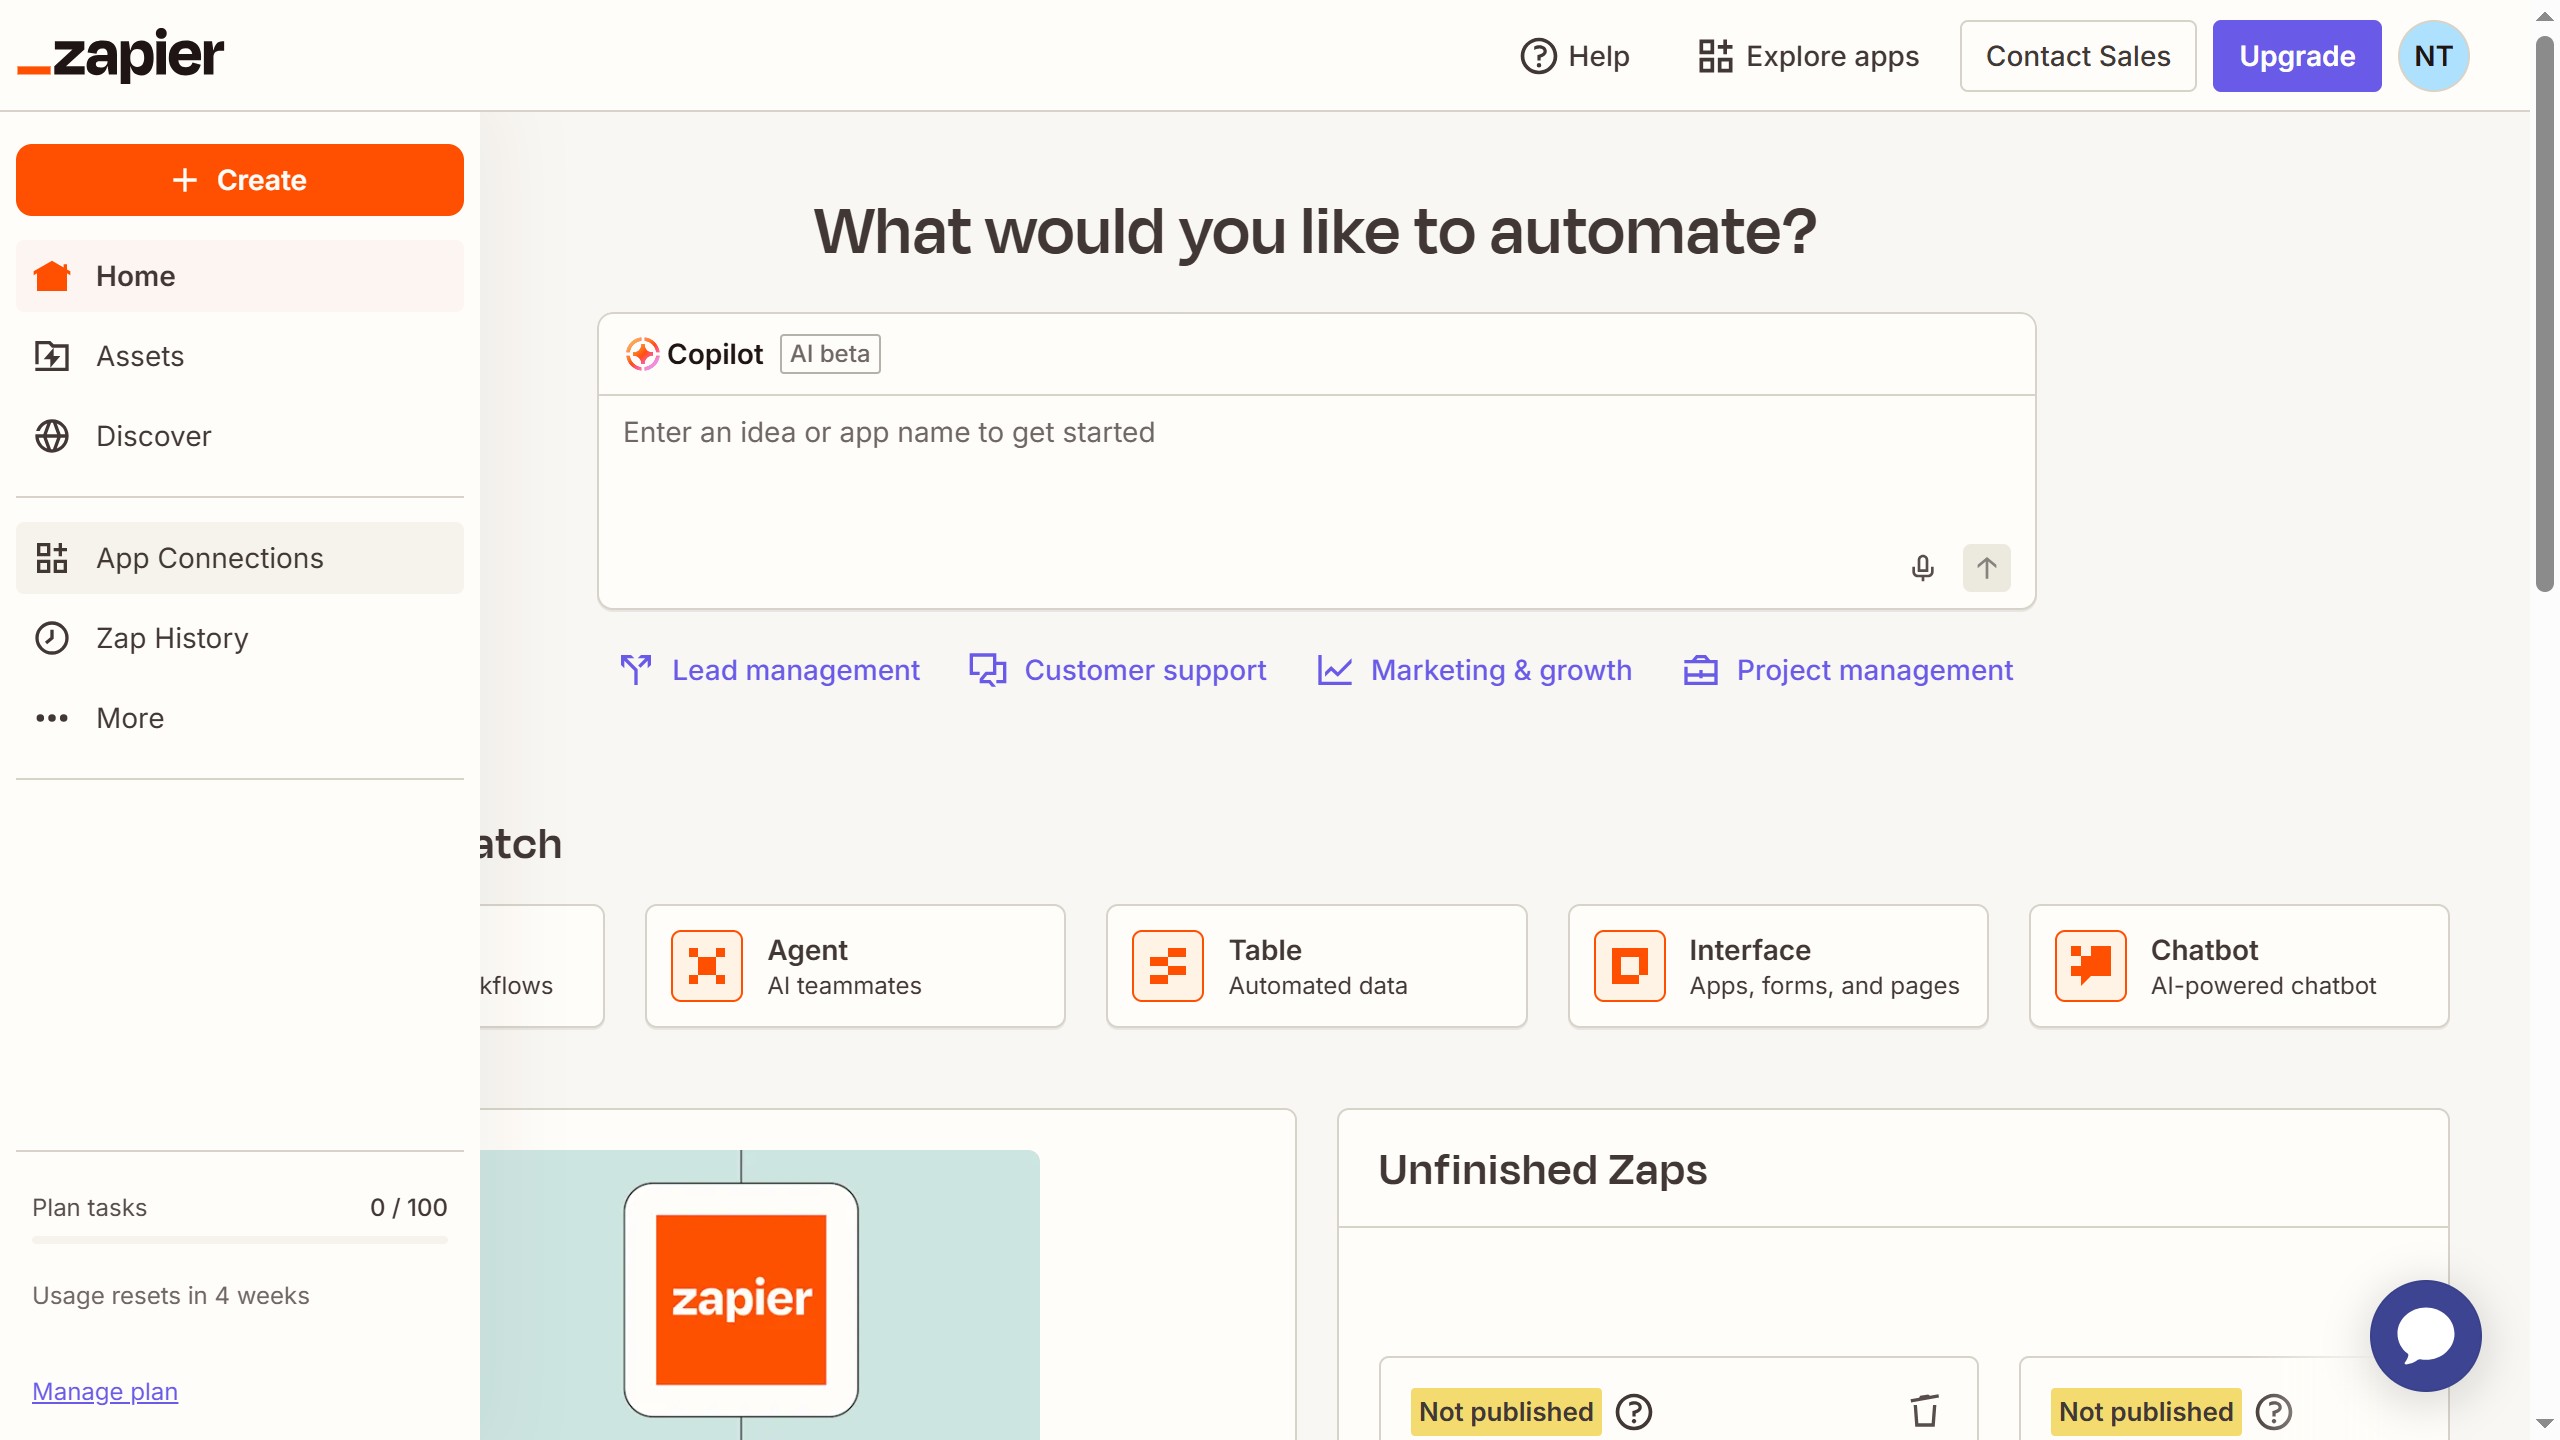This screenshot has width=2560, height=1440.
Task: Click the Copilot sparkle icon
Action: (x=642, y=354)
